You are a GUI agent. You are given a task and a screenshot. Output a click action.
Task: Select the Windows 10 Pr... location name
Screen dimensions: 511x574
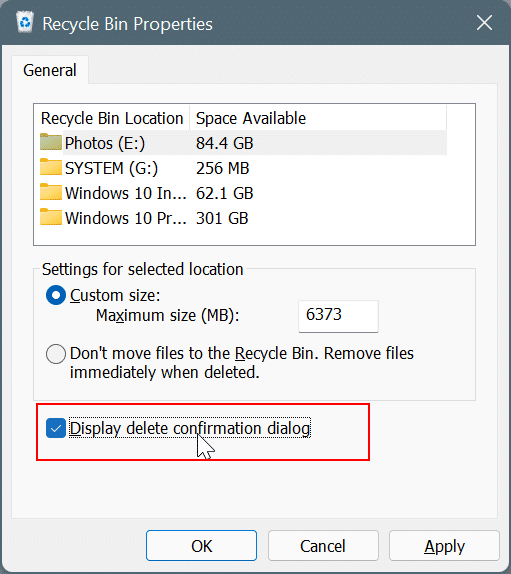[x=126, y=218]
